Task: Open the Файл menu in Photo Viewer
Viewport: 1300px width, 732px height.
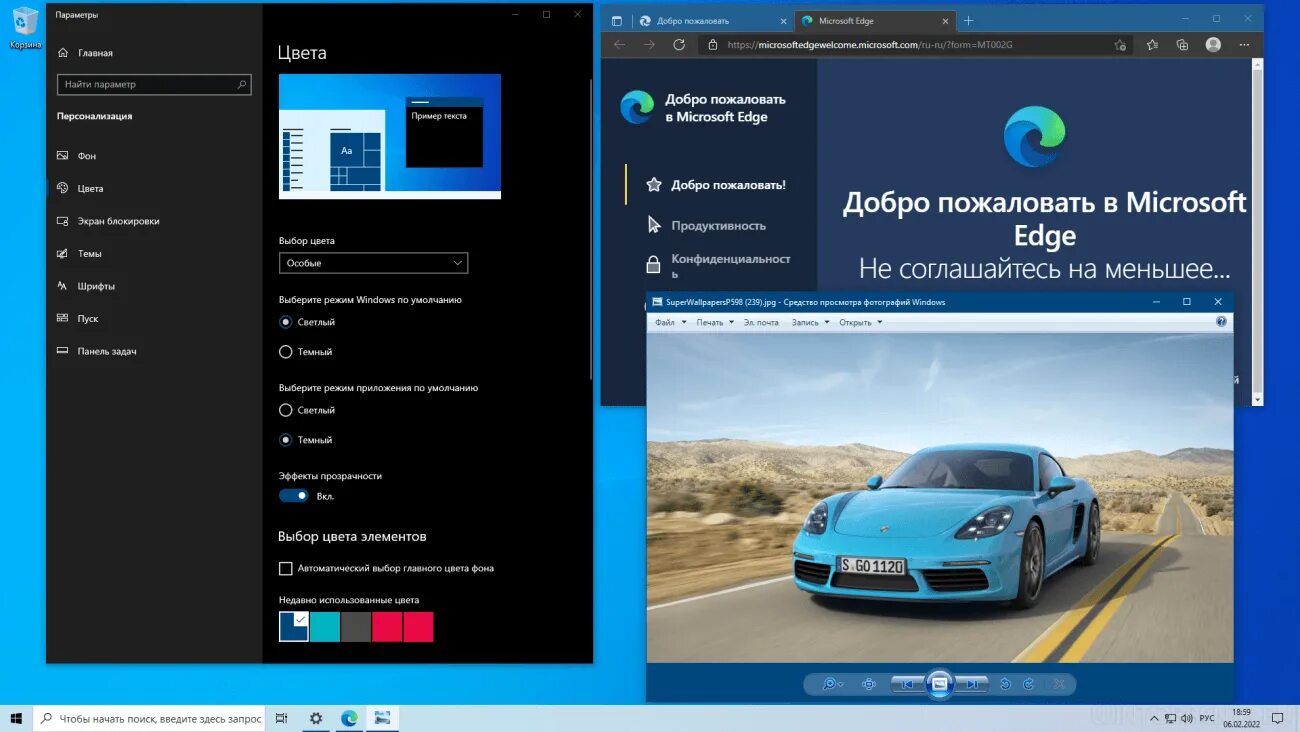Action: click(x=670, y=322)
